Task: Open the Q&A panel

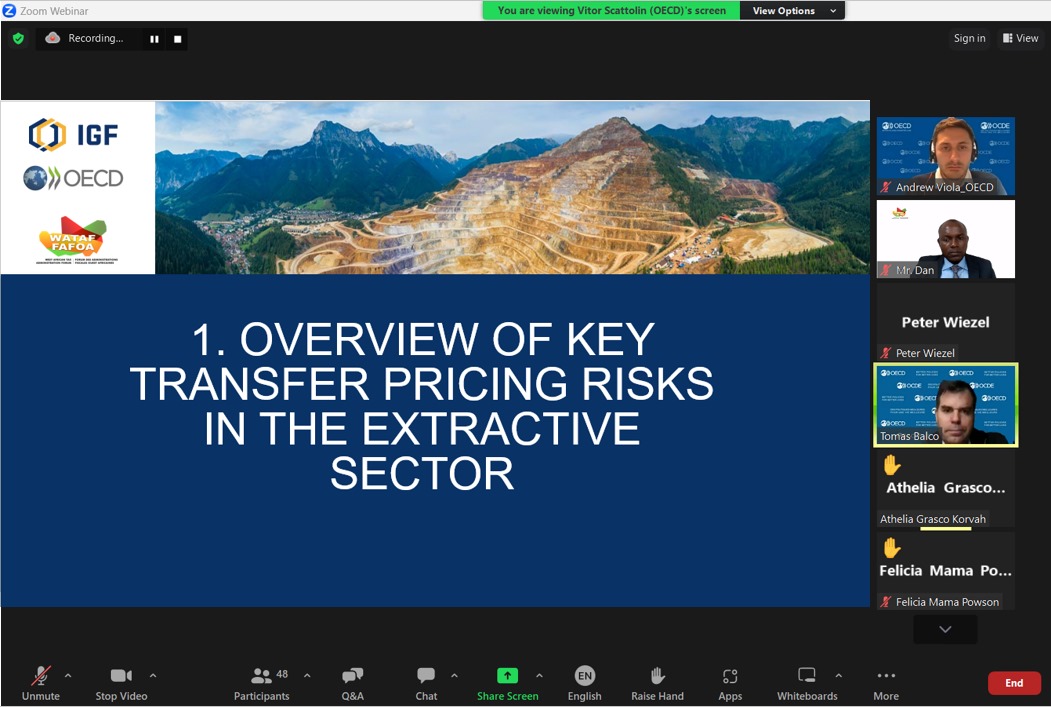Action: tap(353, 684)
